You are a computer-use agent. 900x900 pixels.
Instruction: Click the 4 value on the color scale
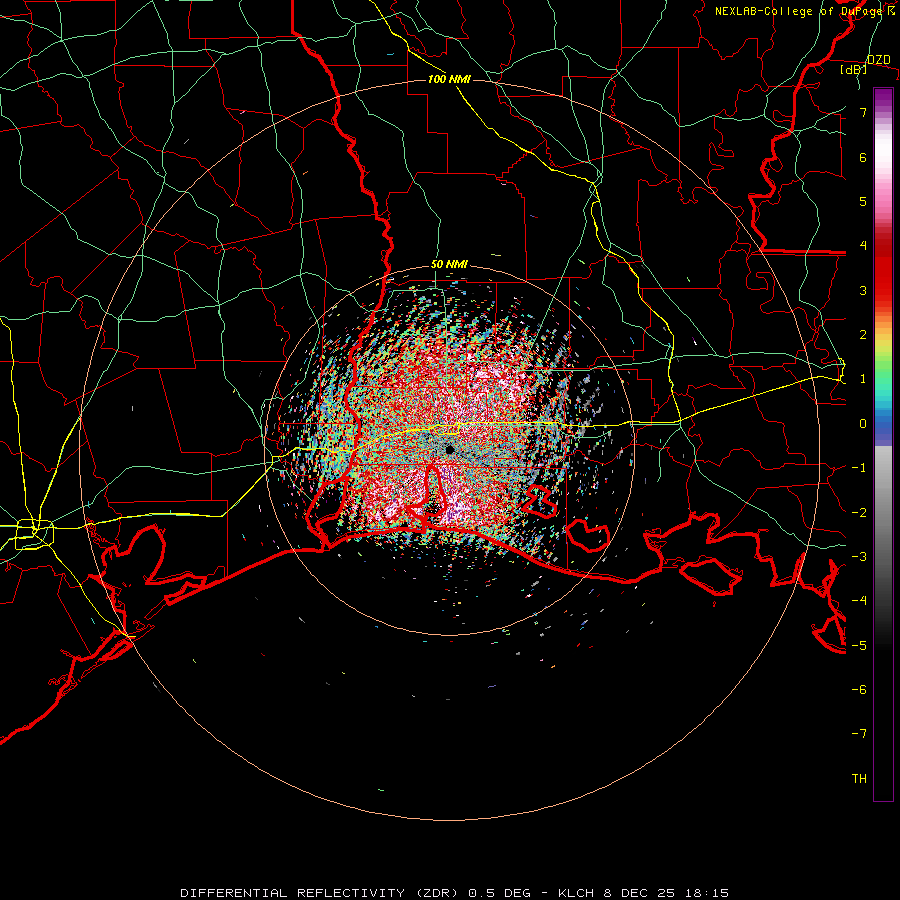click(863, 246)
